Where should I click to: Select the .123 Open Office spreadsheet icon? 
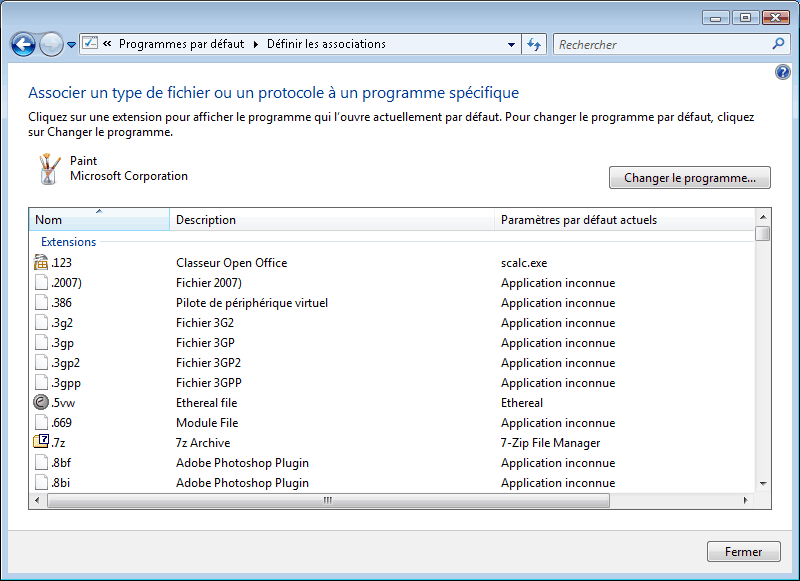click(41, 262)
